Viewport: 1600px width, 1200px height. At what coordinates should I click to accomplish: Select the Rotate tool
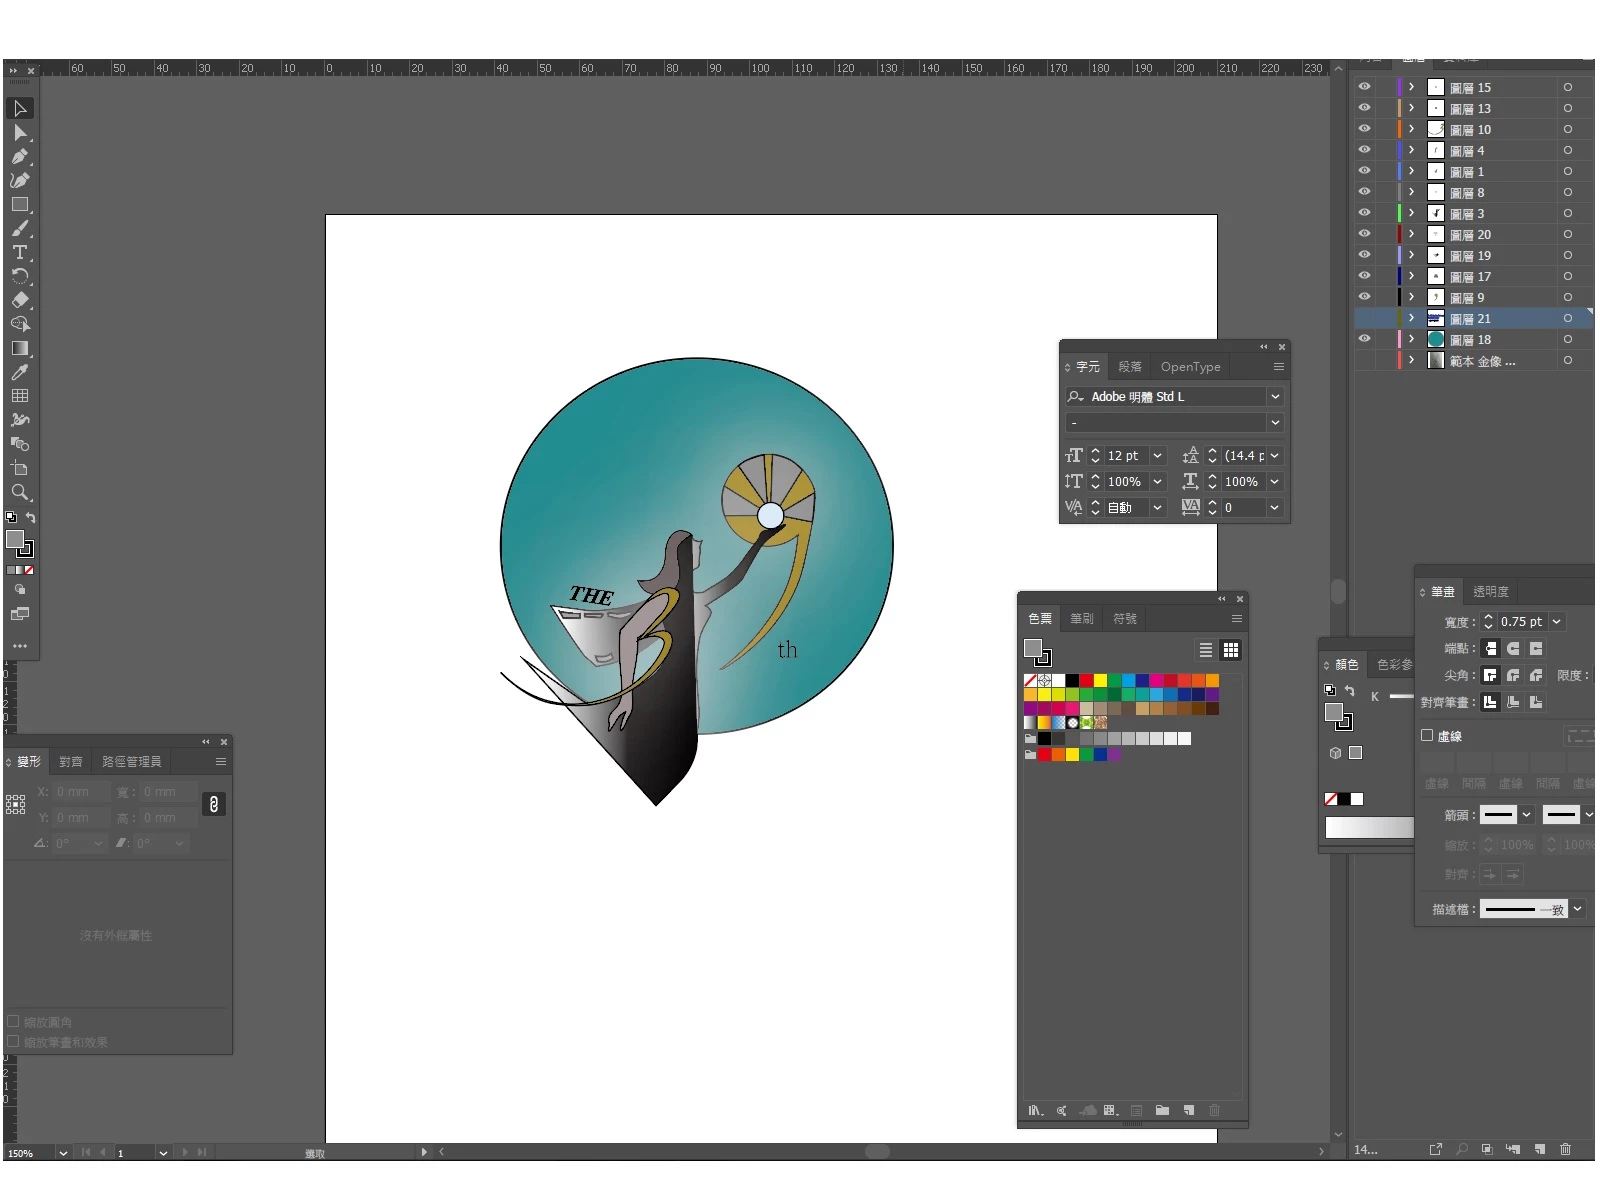(x=20, y=276)
